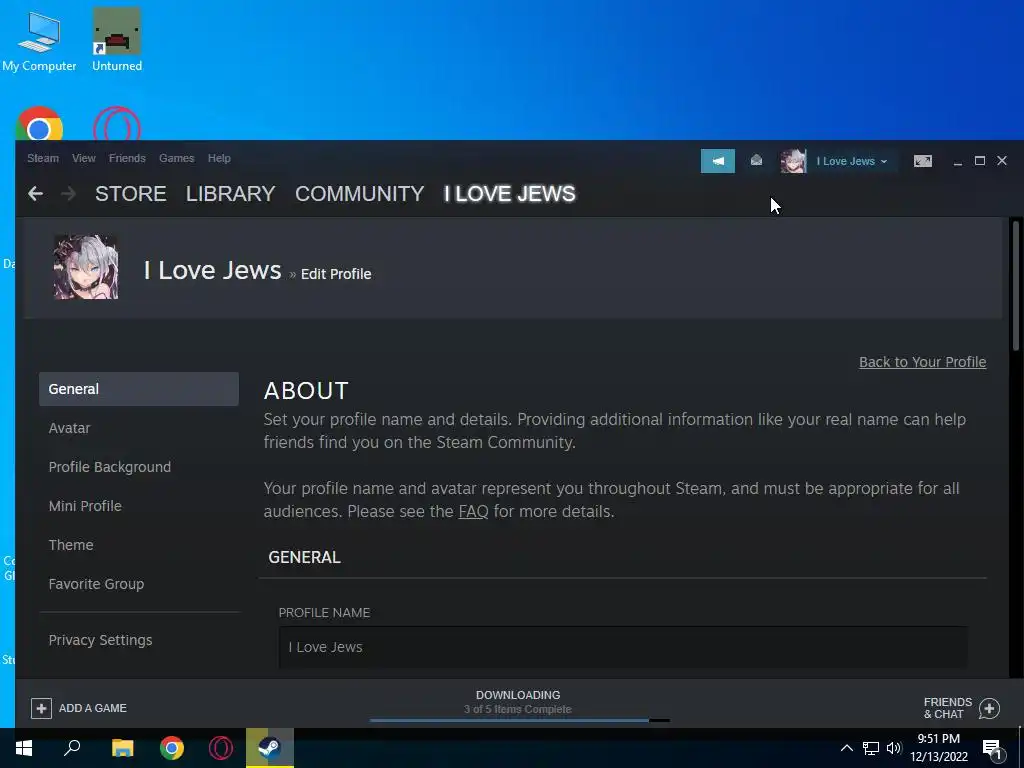The image size is (1024, 768).
Task: Select the General settings section
Action: 138,389
